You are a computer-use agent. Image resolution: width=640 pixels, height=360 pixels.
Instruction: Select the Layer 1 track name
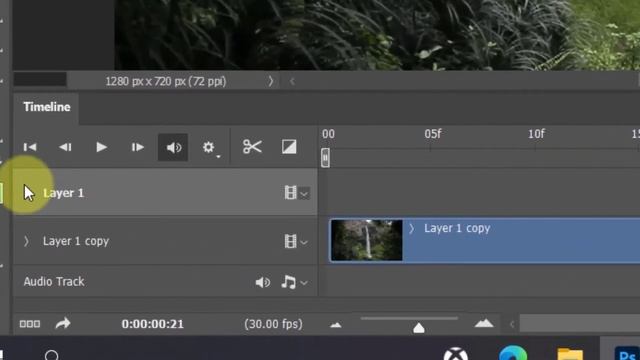pyautogui.click(x=63, y=193)
